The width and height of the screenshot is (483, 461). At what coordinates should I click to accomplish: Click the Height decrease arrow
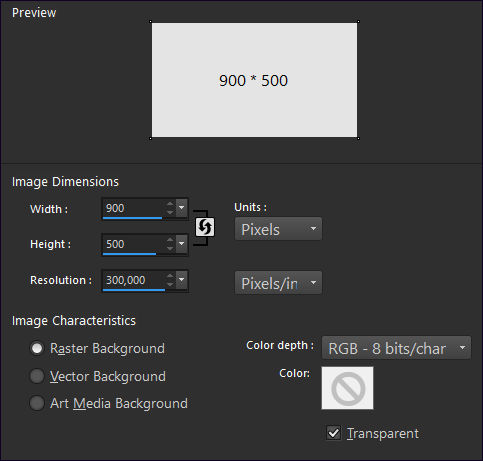pyautogui.click(x=170, y=248)
